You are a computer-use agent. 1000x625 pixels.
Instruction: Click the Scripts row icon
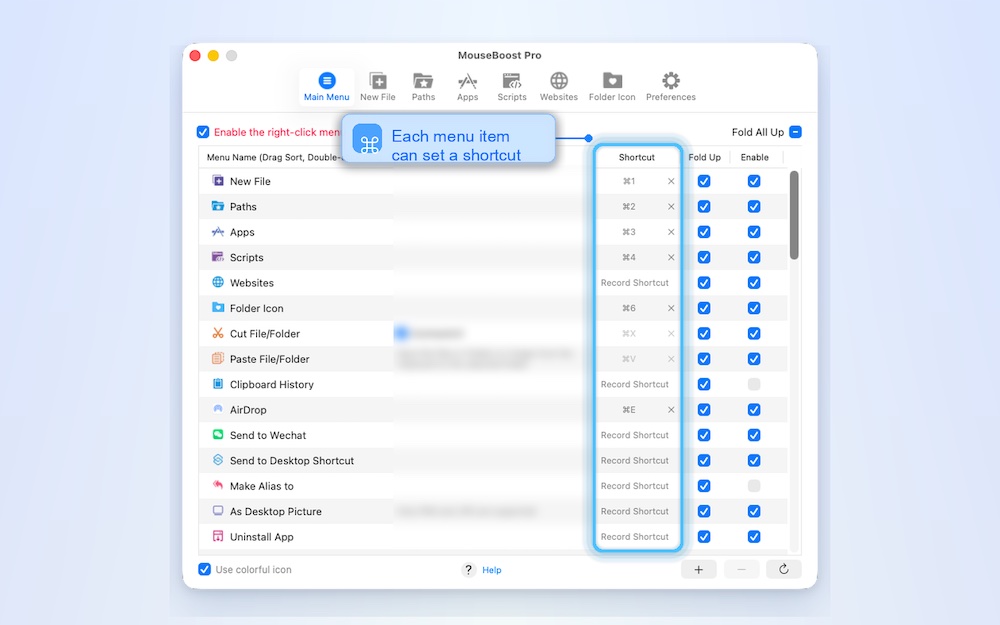coord(217,257)
